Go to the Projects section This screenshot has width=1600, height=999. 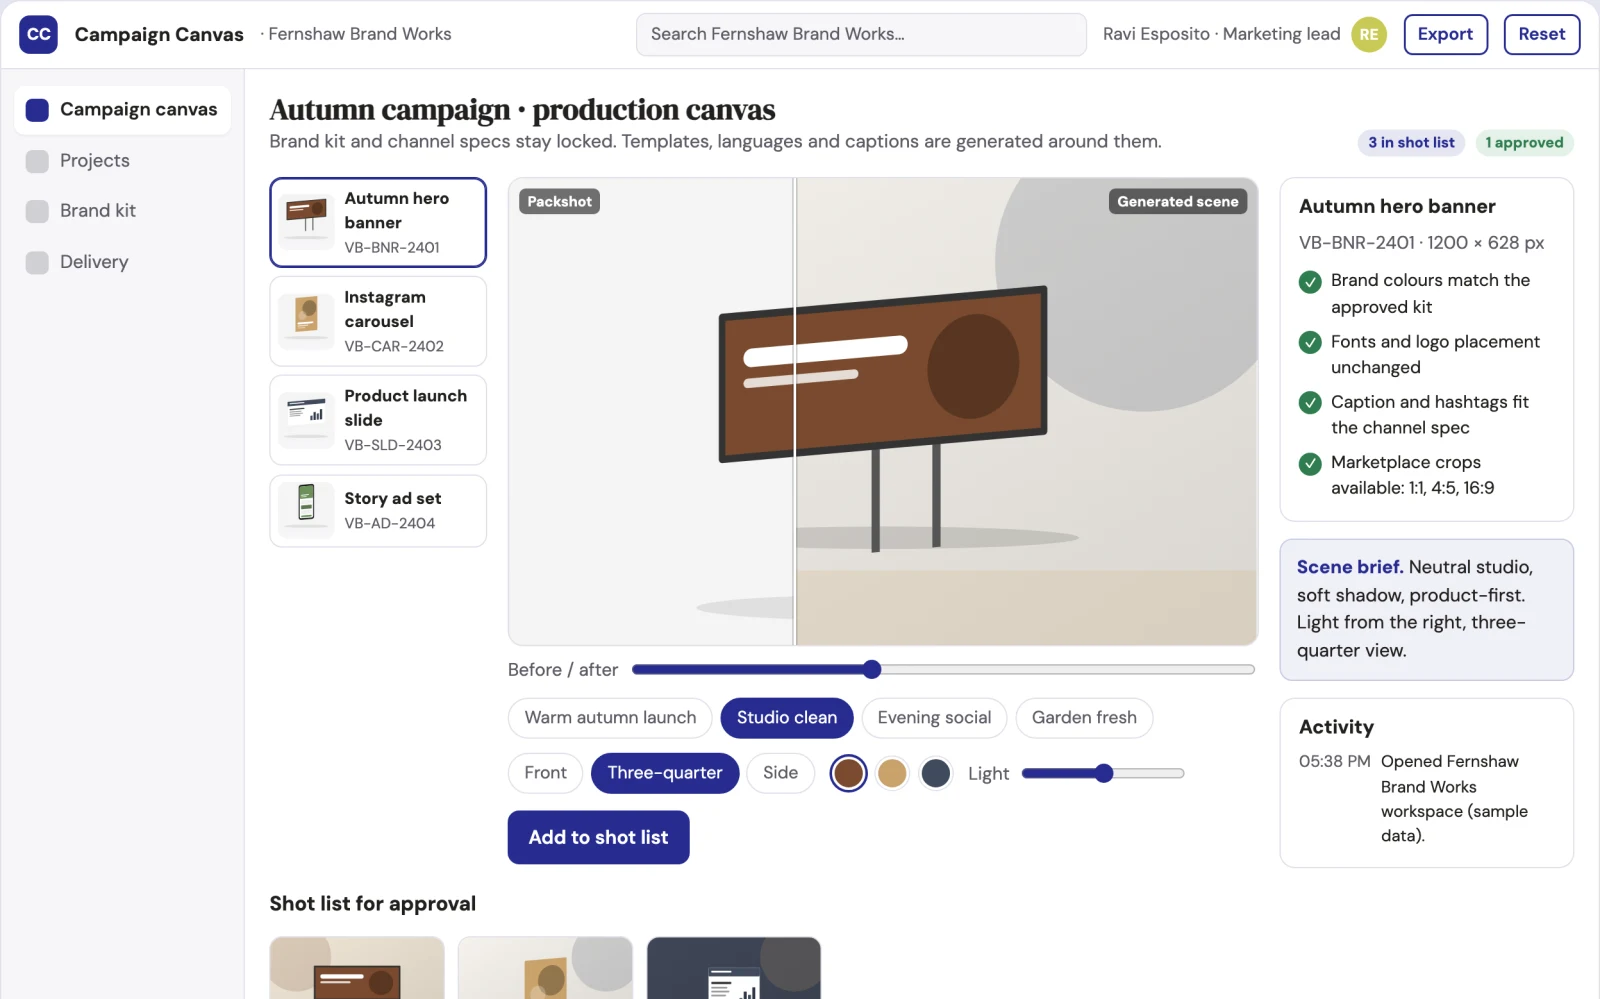click(x=123, y=161)
